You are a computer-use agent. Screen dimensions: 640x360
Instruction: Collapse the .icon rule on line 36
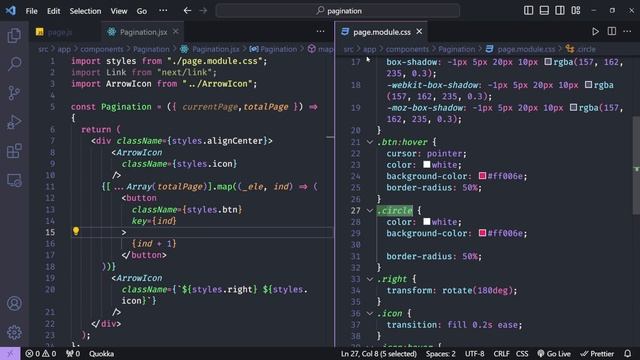click(370, 313)
